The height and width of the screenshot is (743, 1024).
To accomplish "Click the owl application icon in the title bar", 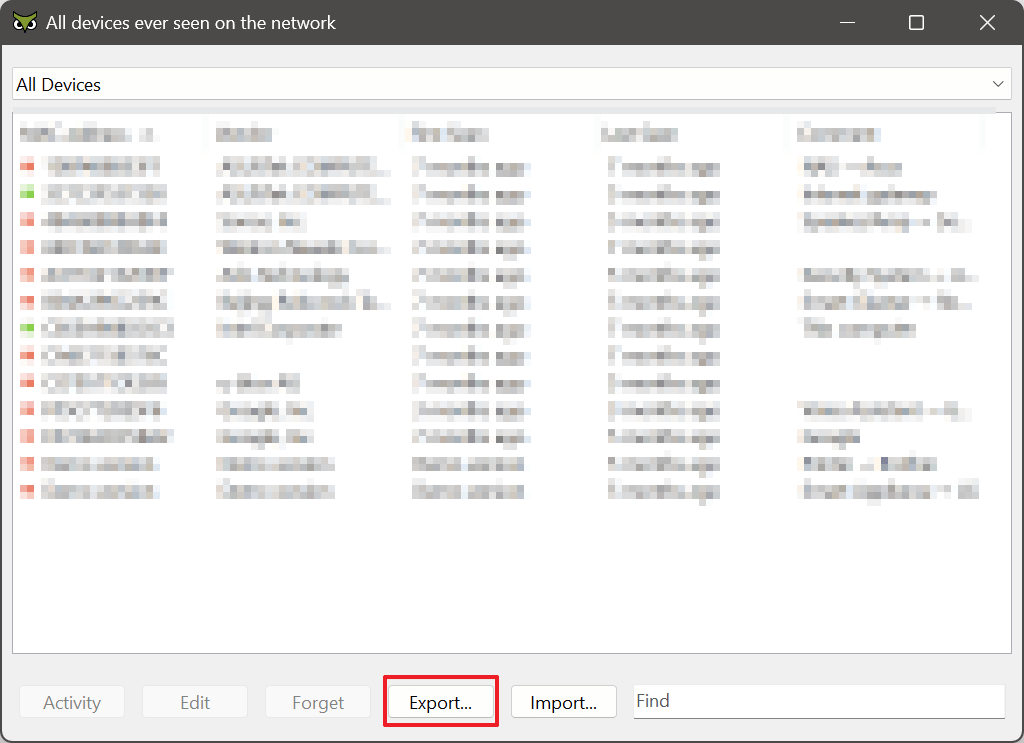I will click(x=24, y=21).
